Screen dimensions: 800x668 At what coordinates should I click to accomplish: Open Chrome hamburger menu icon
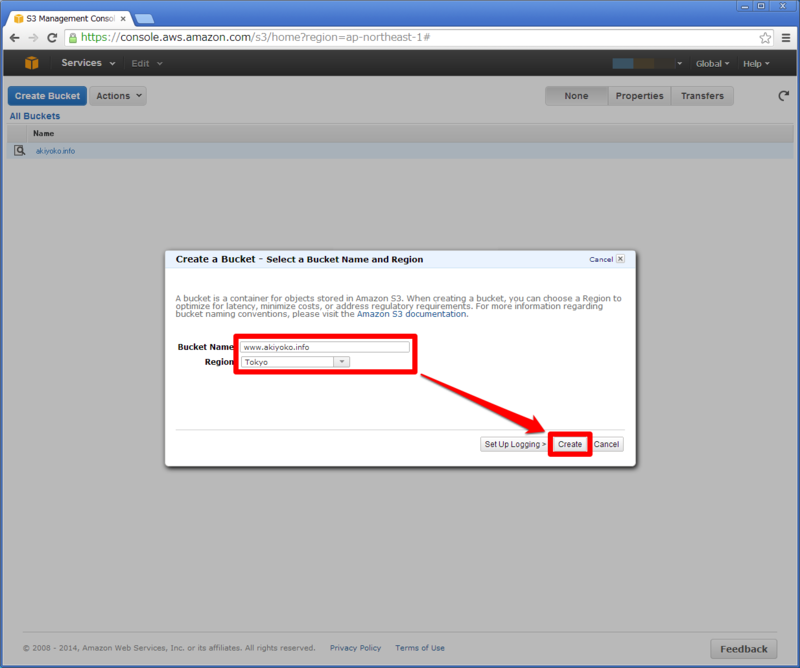(786, 38)
